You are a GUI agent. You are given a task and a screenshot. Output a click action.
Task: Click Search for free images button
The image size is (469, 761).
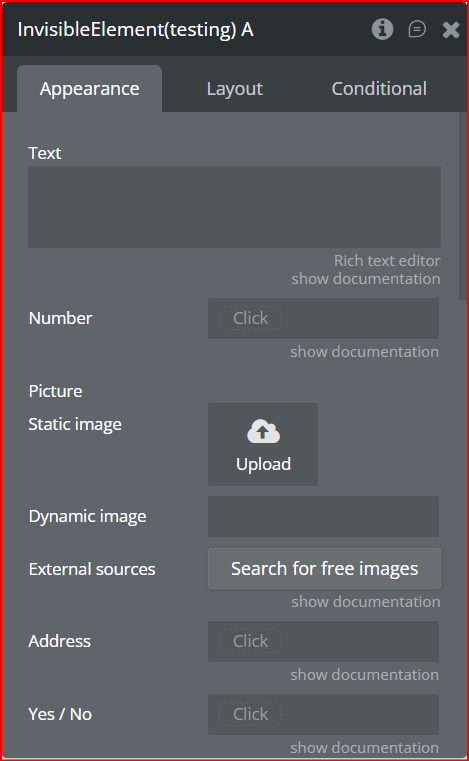click(324, 569)
